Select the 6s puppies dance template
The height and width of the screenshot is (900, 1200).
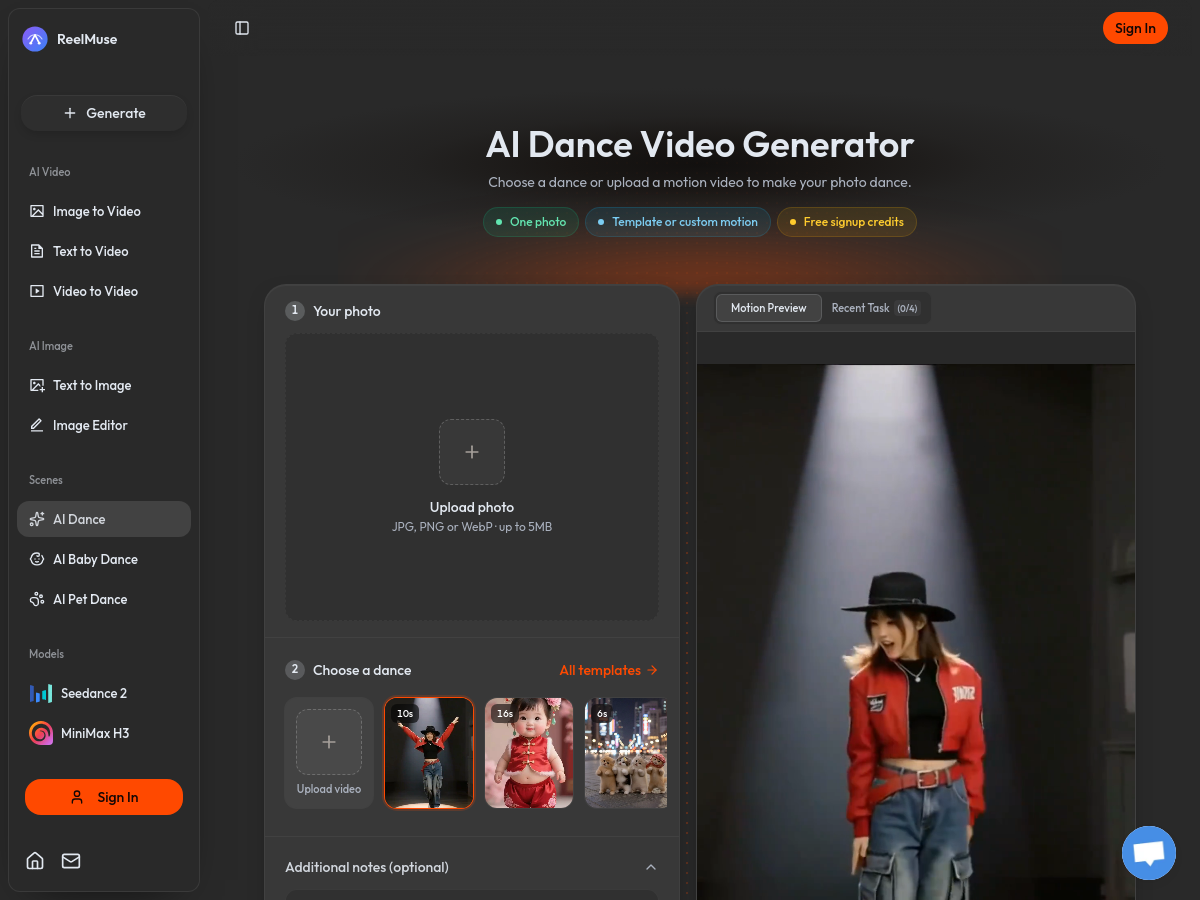[626, 753]
